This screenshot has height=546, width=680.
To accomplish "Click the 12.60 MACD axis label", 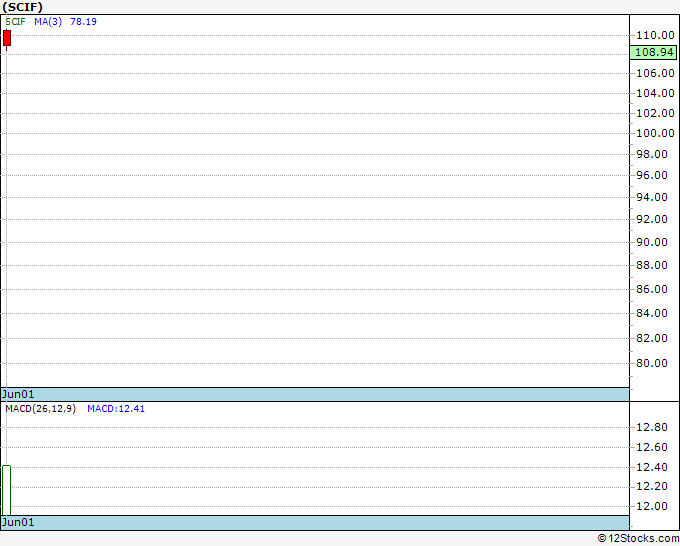I will point(651,447).
